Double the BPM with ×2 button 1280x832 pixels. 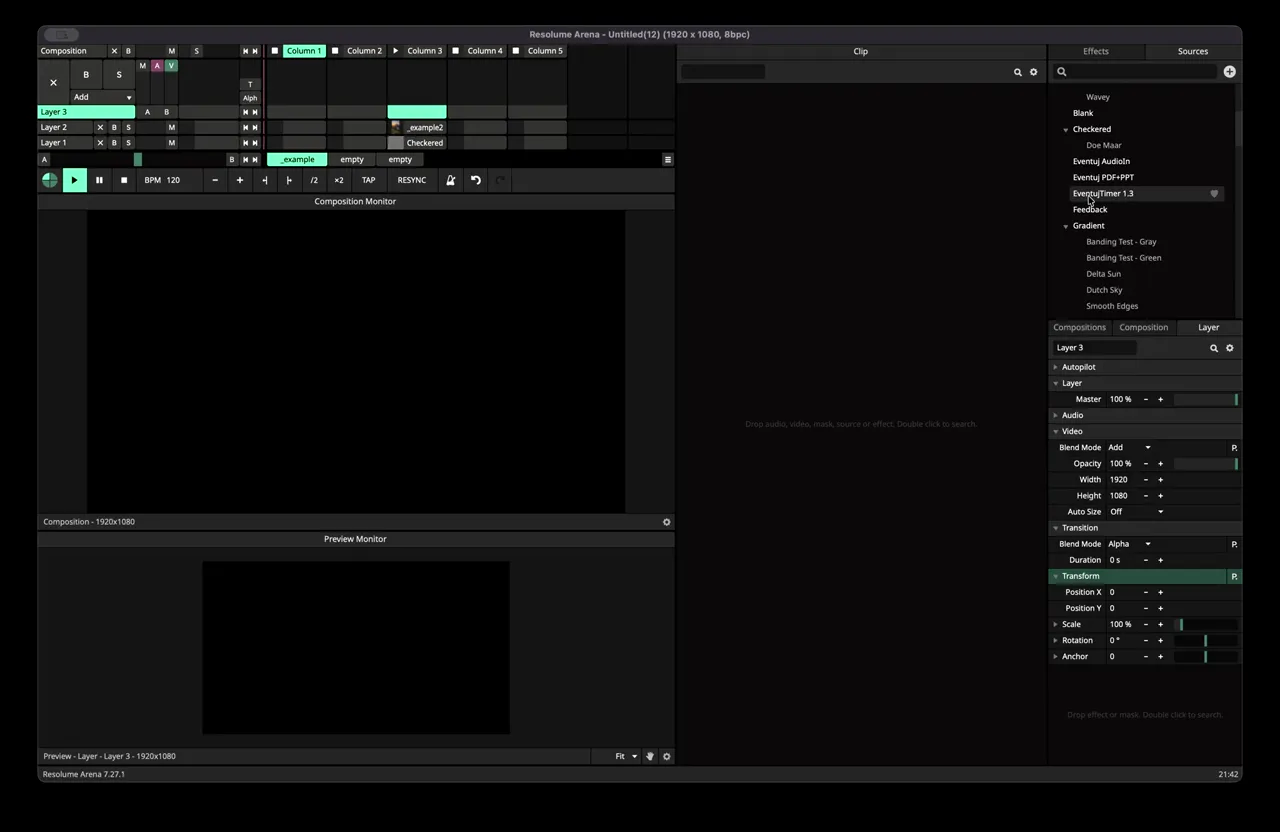tap(339, 180)
